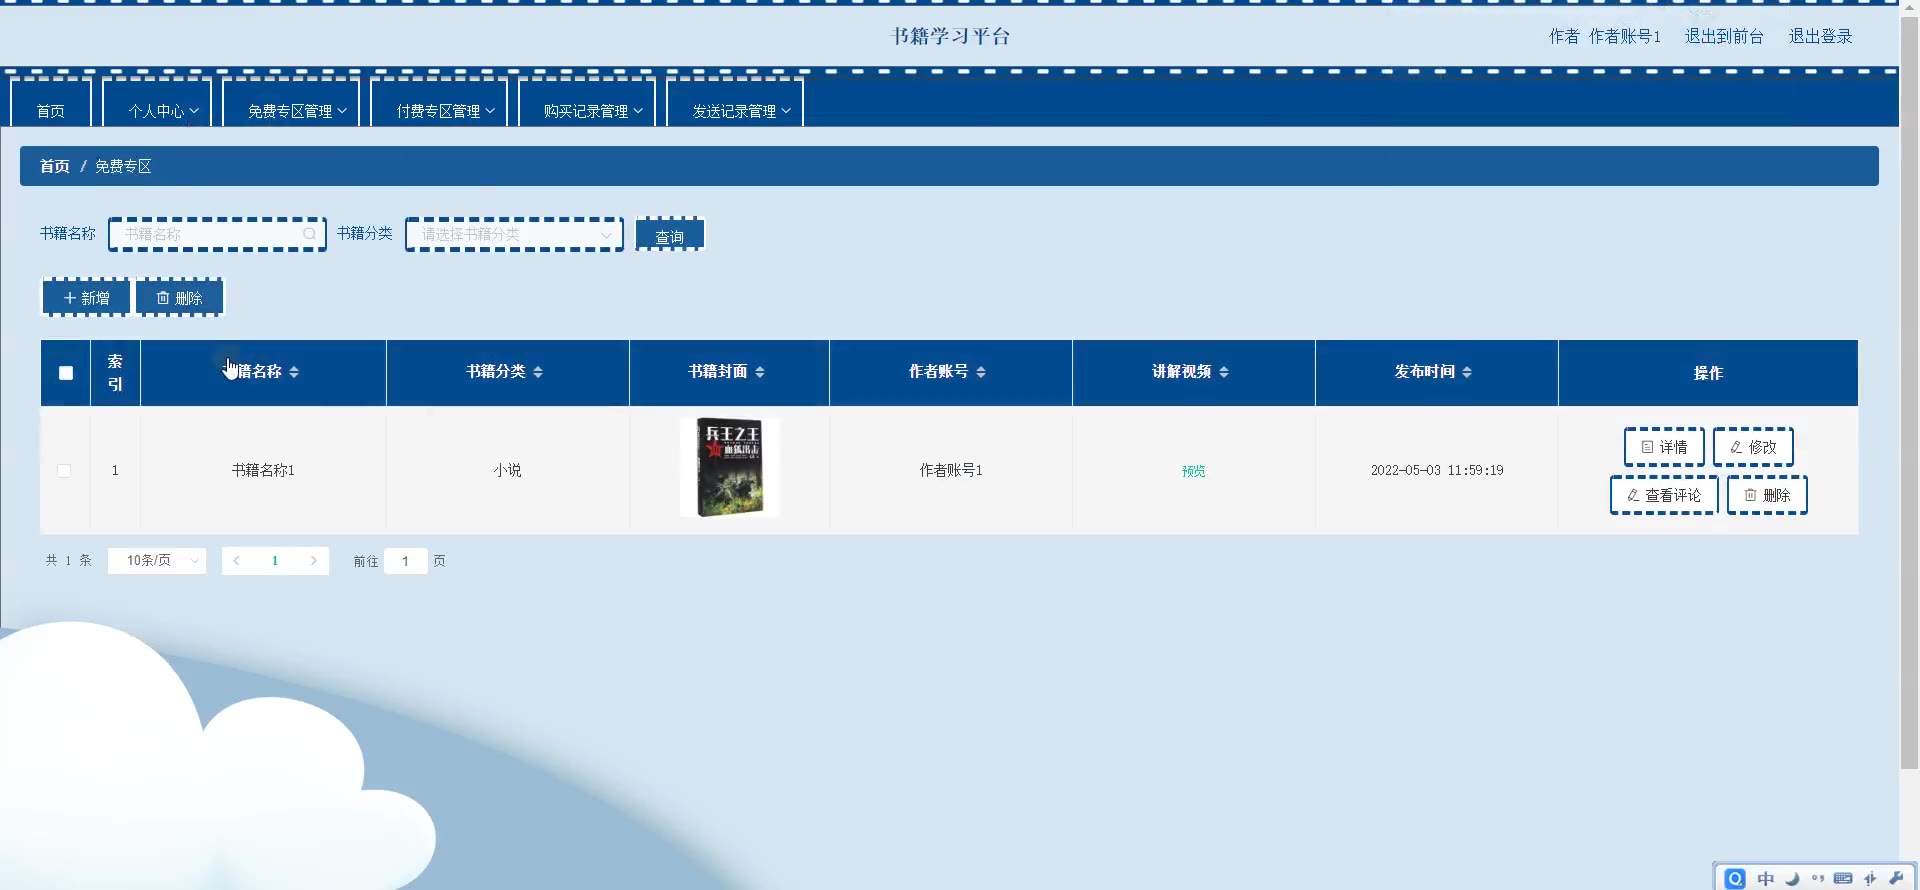
Task: Sort by 作者账号 column sort arrows
Action: [x=981, y=372]
